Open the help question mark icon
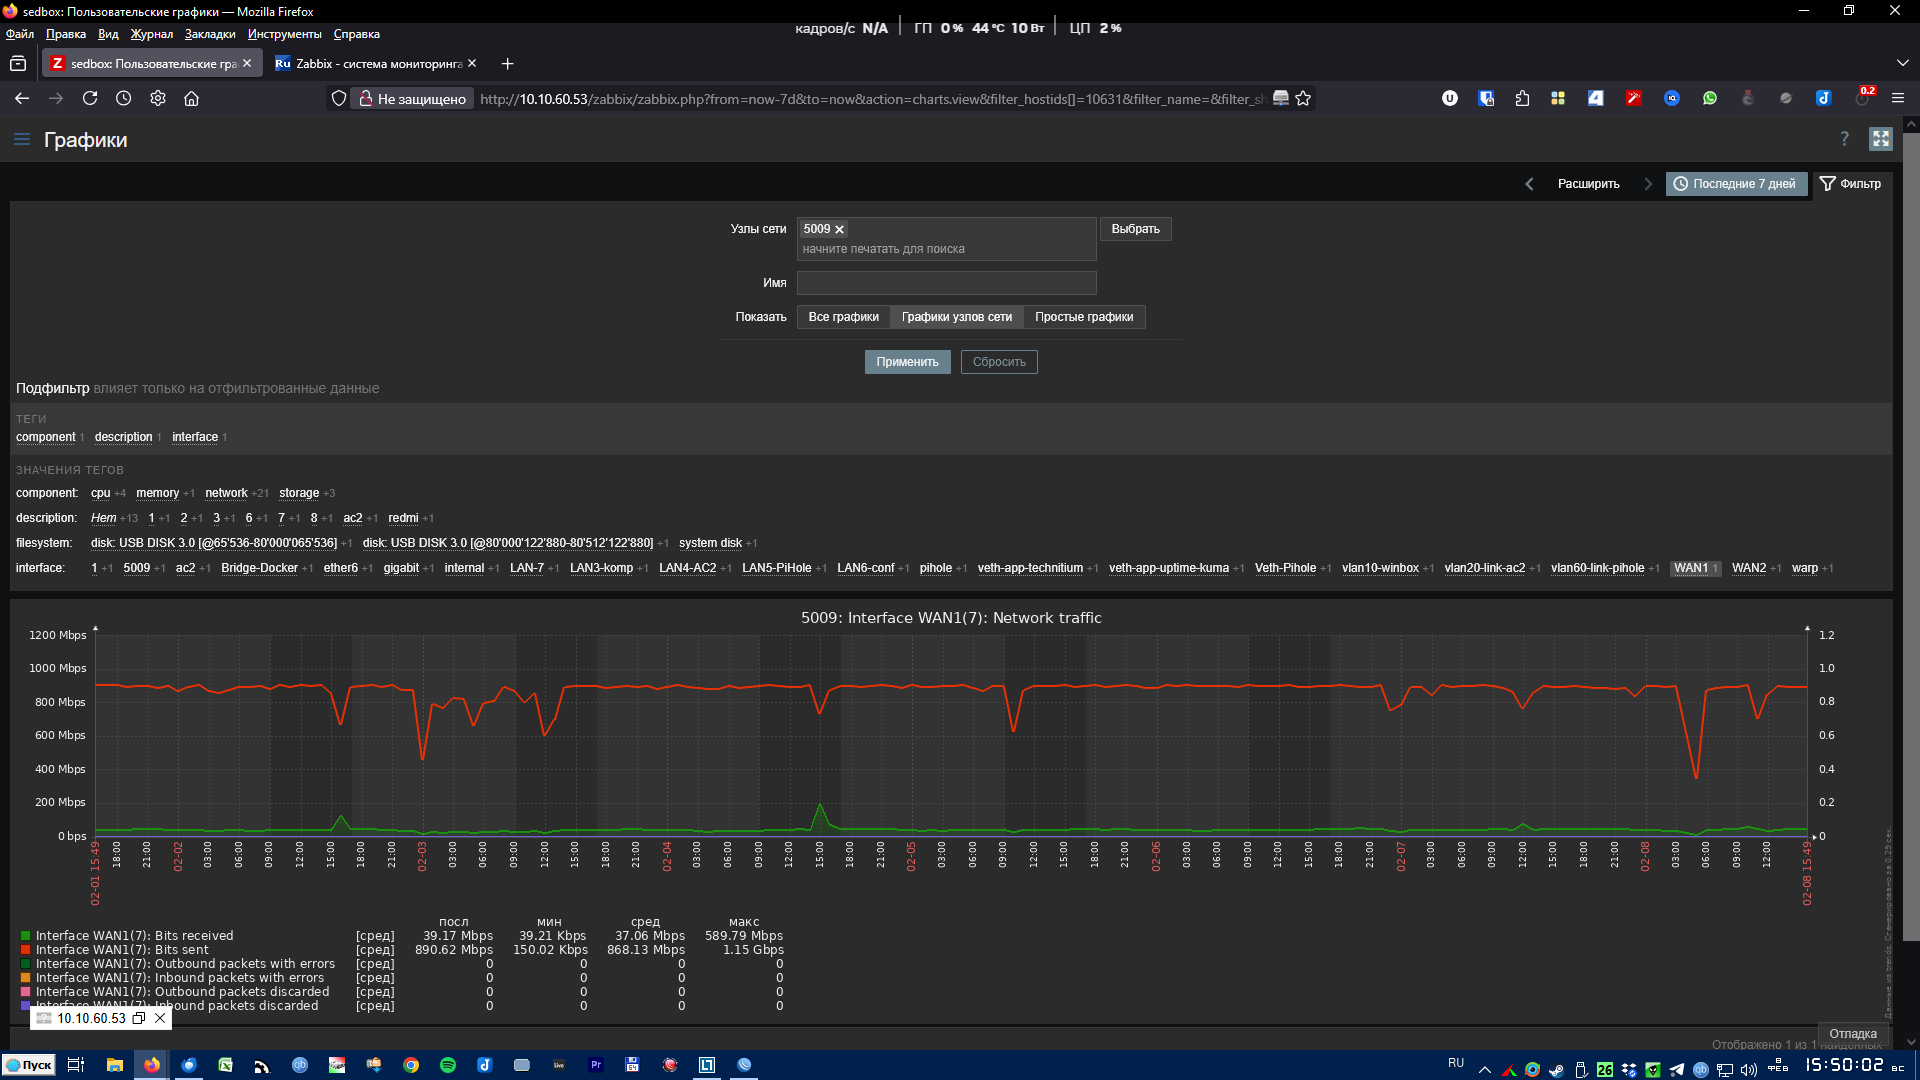The image size is (1920, 1080). coord(1844,139)
